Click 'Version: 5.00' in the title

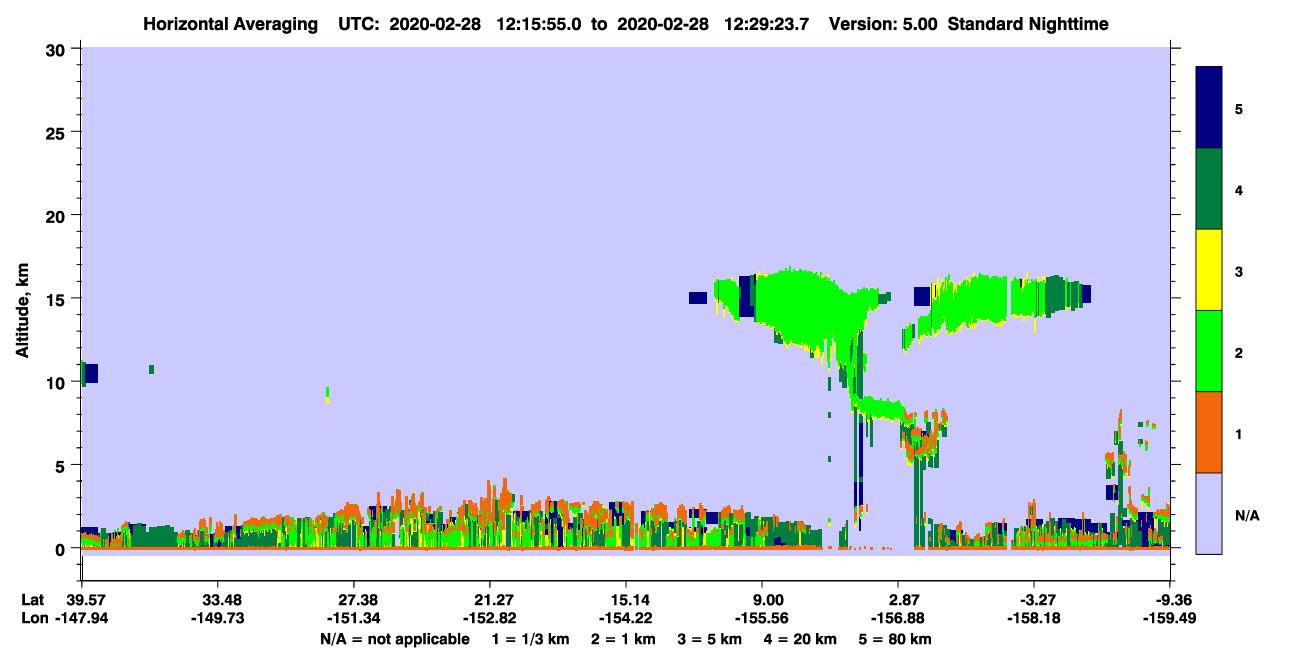pos(881,24)
